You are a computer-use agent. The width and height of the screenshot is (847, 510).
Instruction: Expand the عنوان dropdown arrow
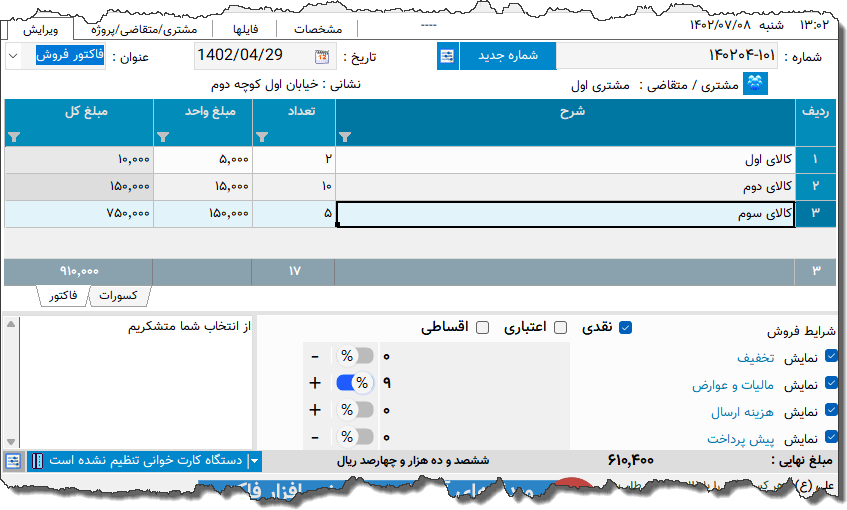14,56
